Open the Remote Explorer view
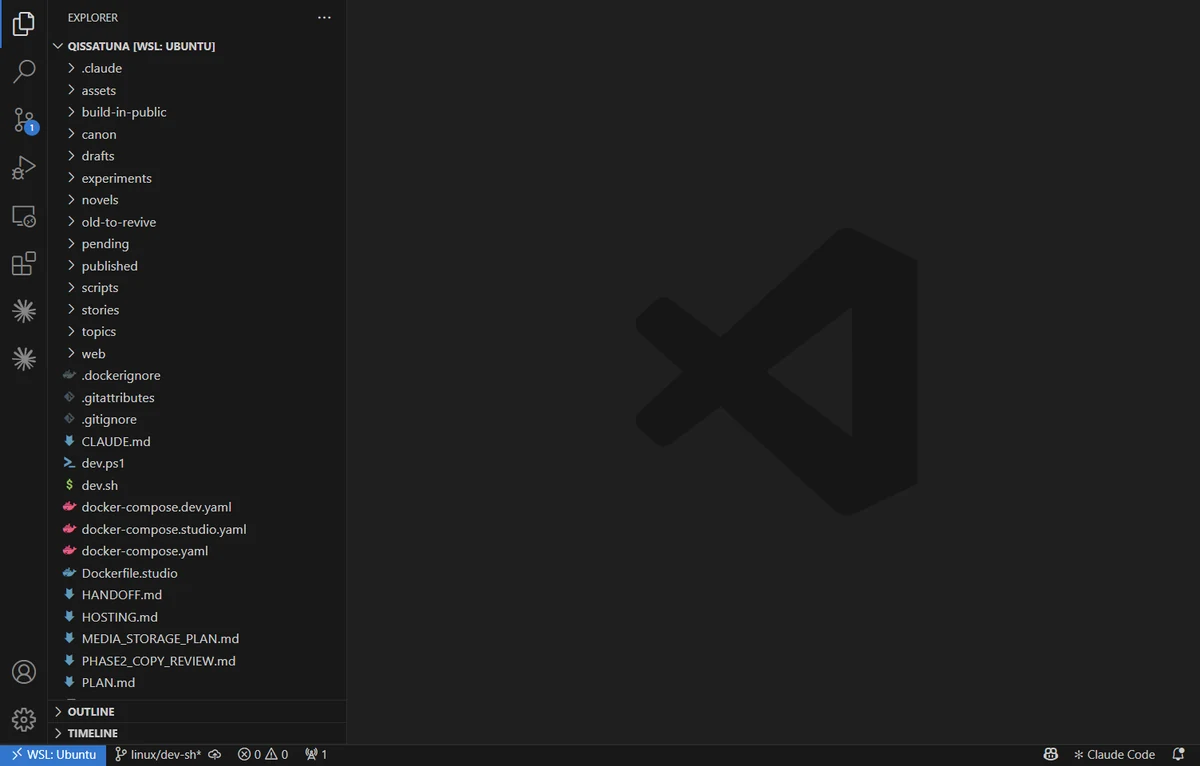Image resolution: width=1200 pixels, height=766 pixels. 24,216
